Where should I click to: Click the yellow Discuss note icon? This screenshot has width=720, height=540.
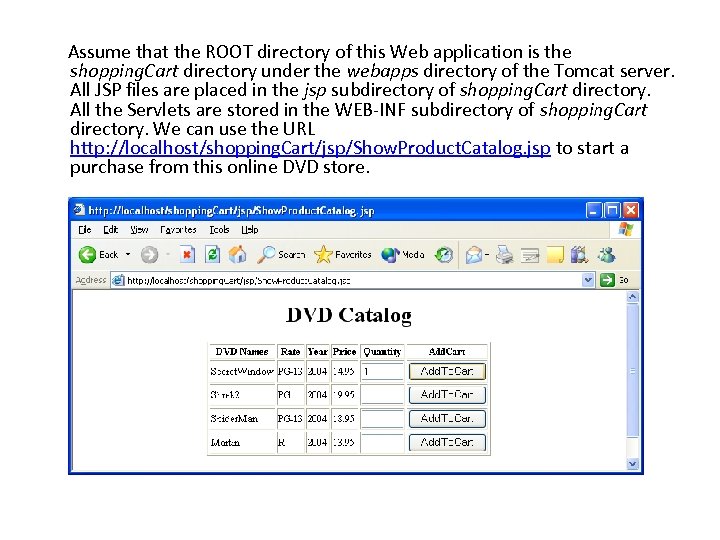(x=555, y=254)
